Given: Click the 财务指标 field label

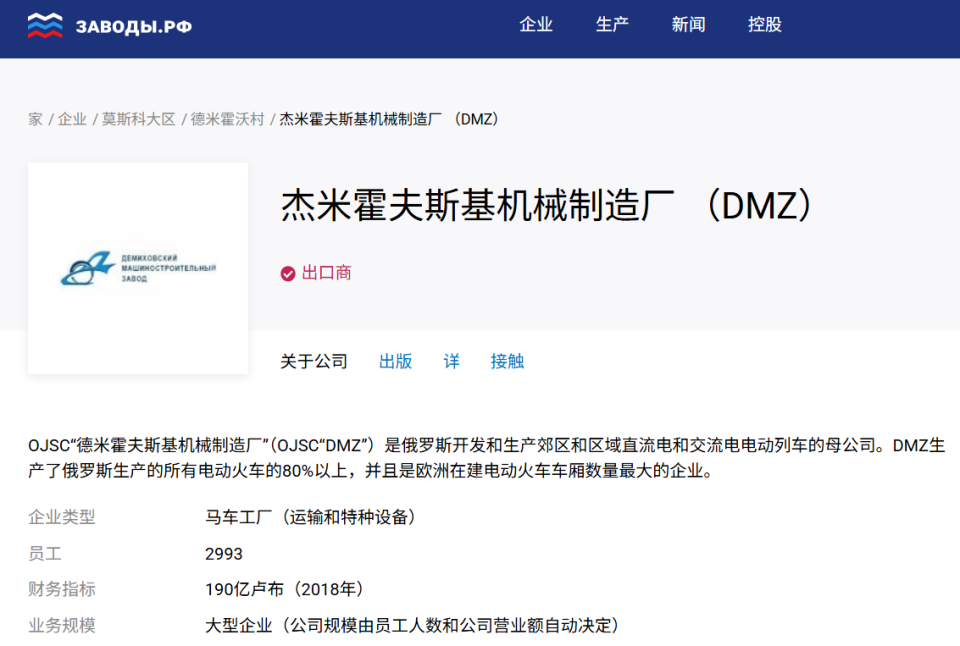Looking at the screenshot, I should point(62,589).
